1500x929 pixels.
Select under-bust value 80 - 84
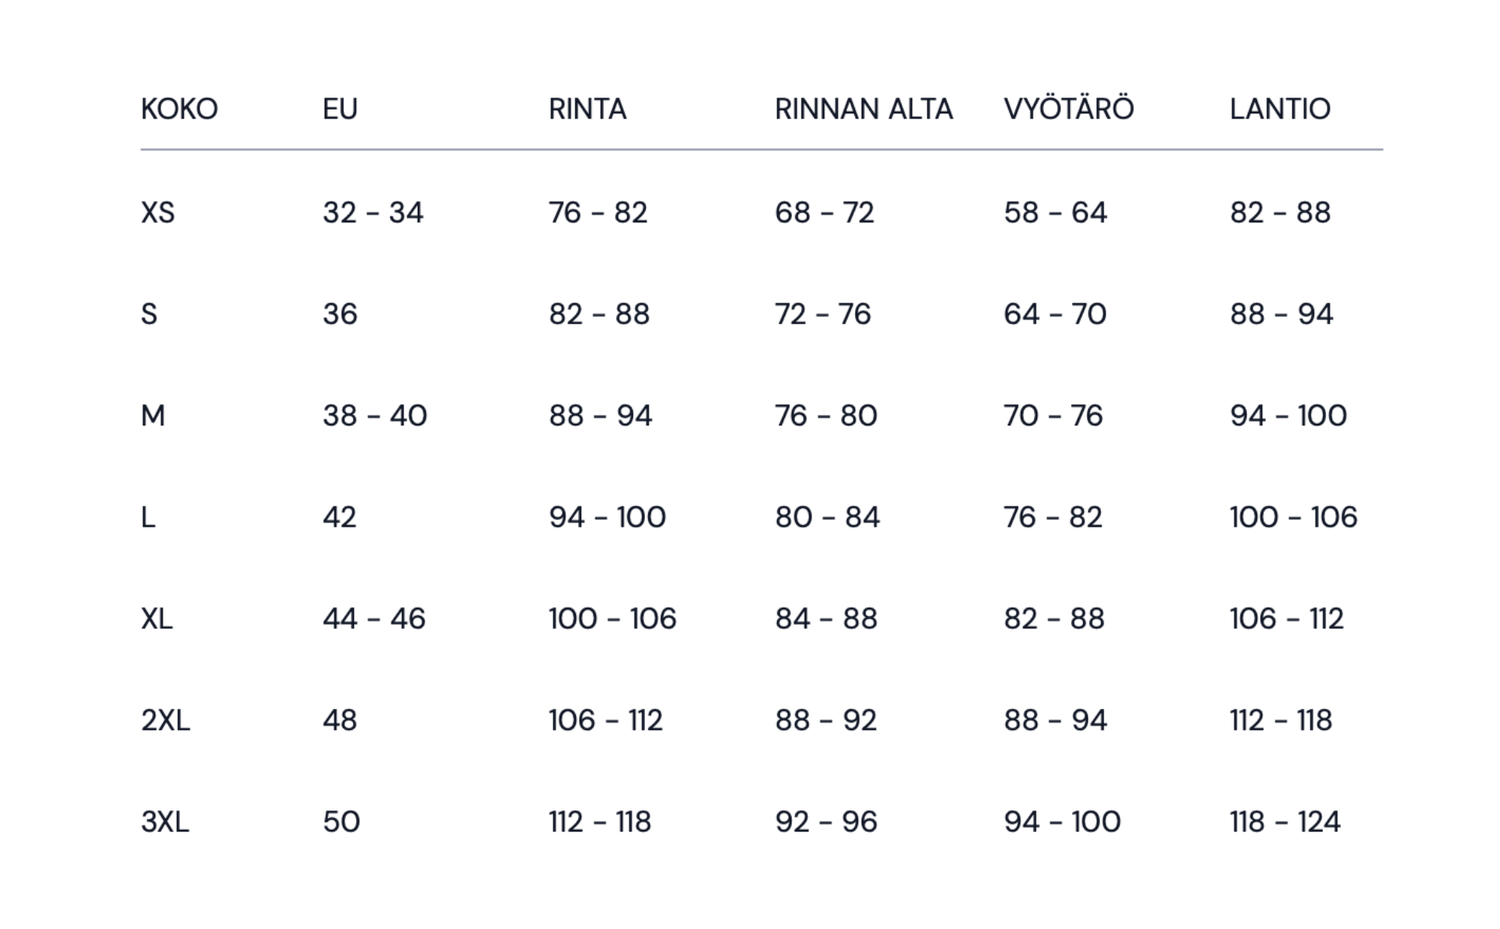point(827,517)
